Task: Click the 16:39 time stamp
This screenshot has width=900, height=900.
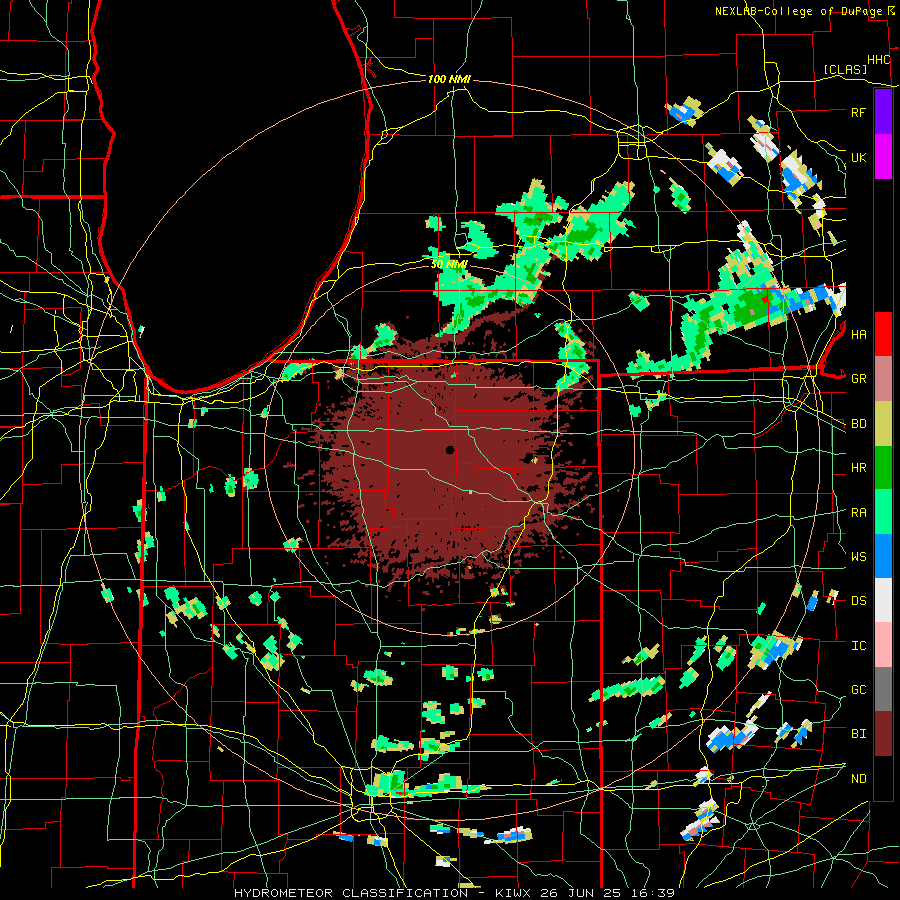Action: click(654, 893)
